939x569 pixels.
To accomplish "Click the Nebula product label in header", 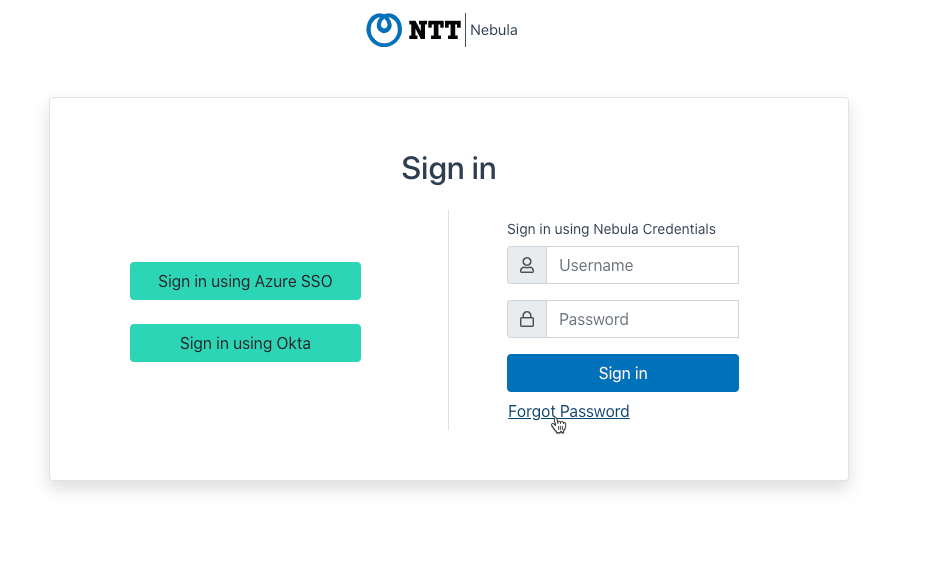I will [493, 30].
